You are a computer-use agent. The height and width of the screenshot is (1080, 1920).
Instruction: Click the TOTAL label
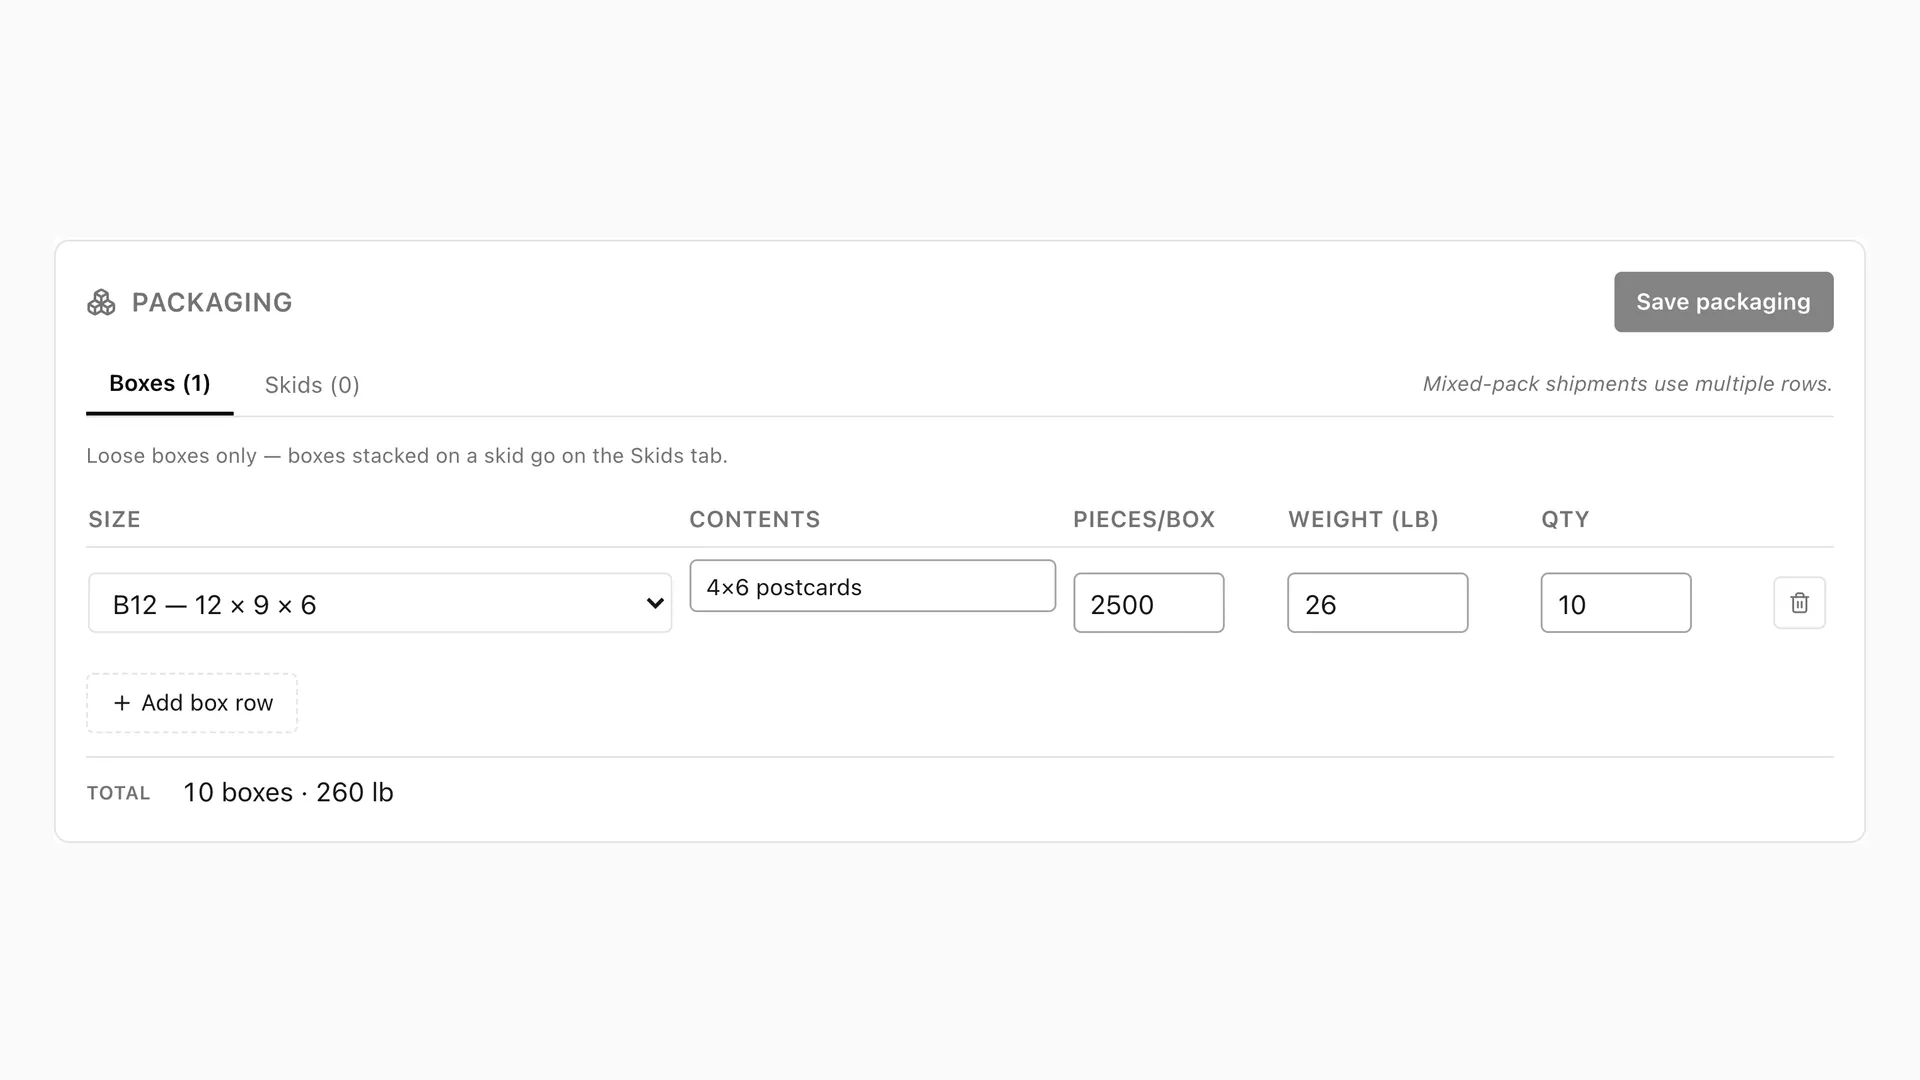coord(118,794)
